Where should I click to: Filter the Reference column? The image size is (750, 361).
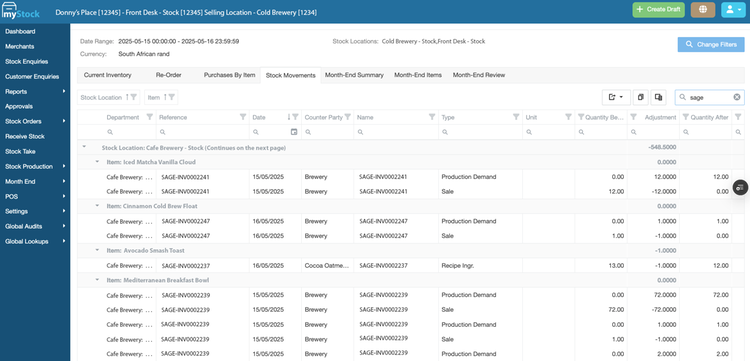point(243,117)
